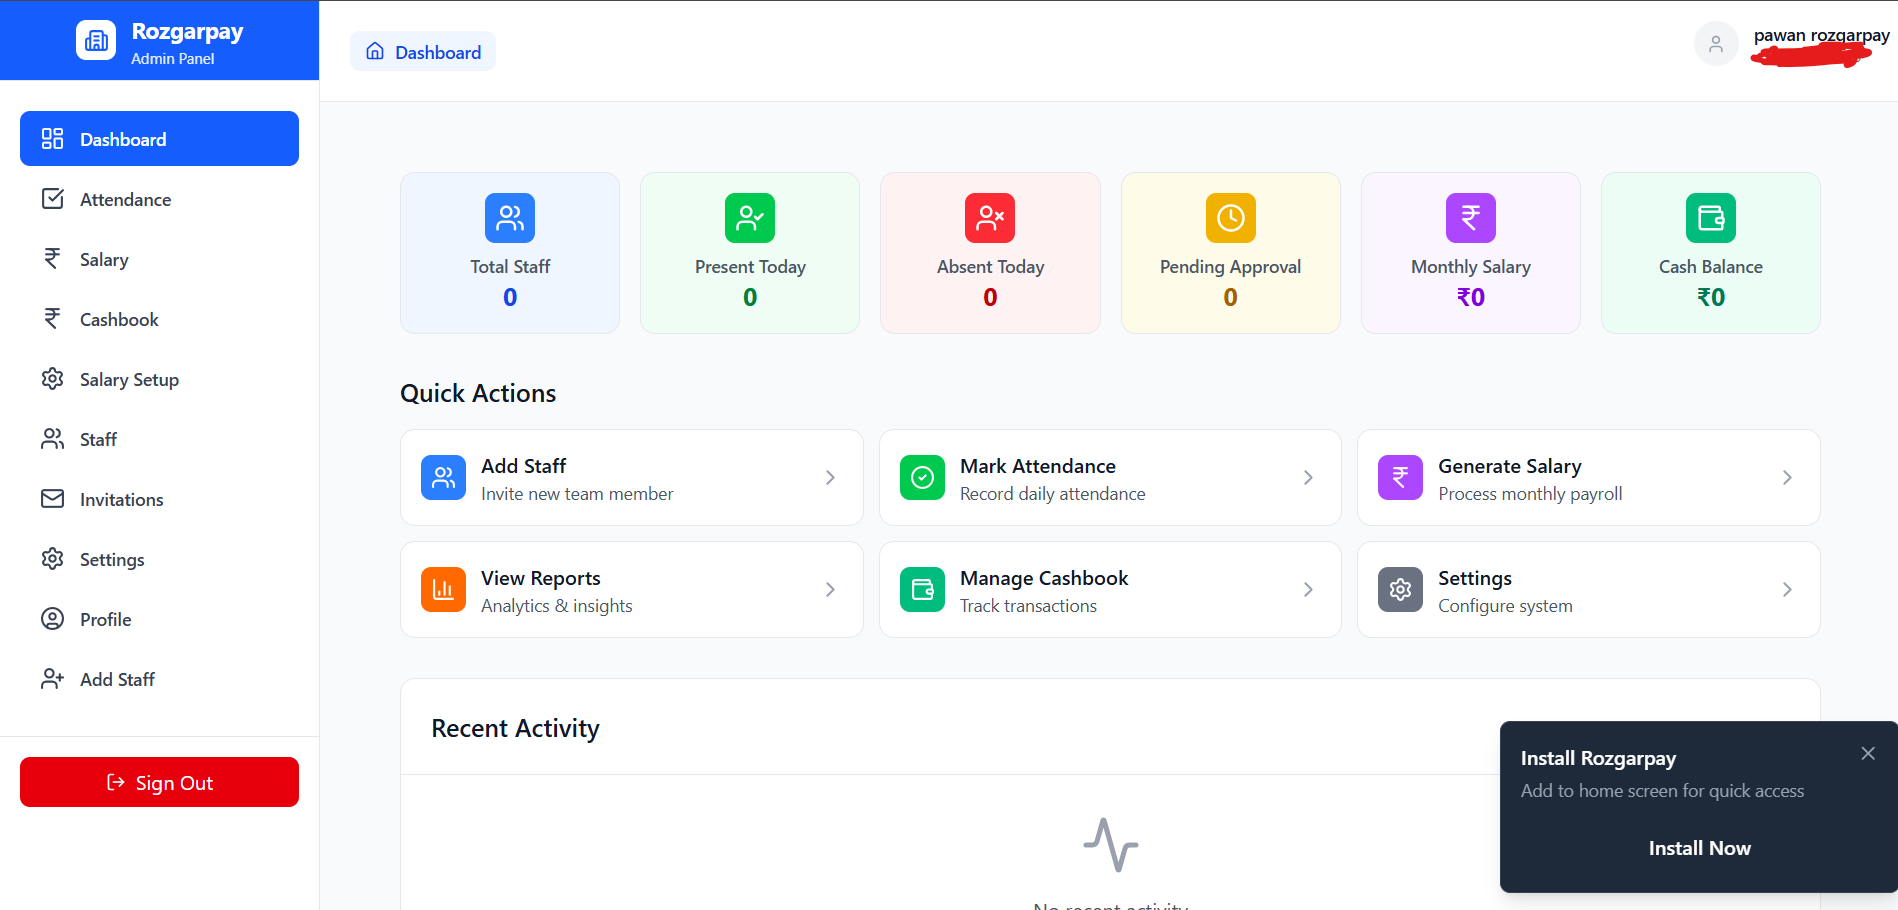Click the Invitations envelope icon in sidebar
The width and height of the screenshot is (1898, 910).
(53, 499)
